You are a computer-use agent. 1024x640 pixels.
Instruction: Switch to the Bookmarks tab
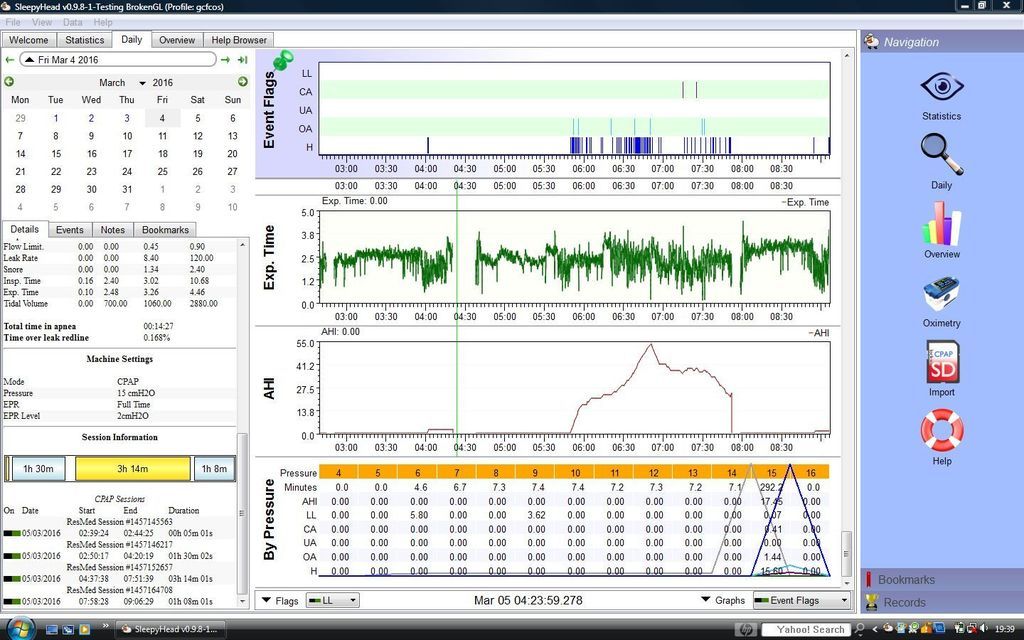click(x=165, y=230)
